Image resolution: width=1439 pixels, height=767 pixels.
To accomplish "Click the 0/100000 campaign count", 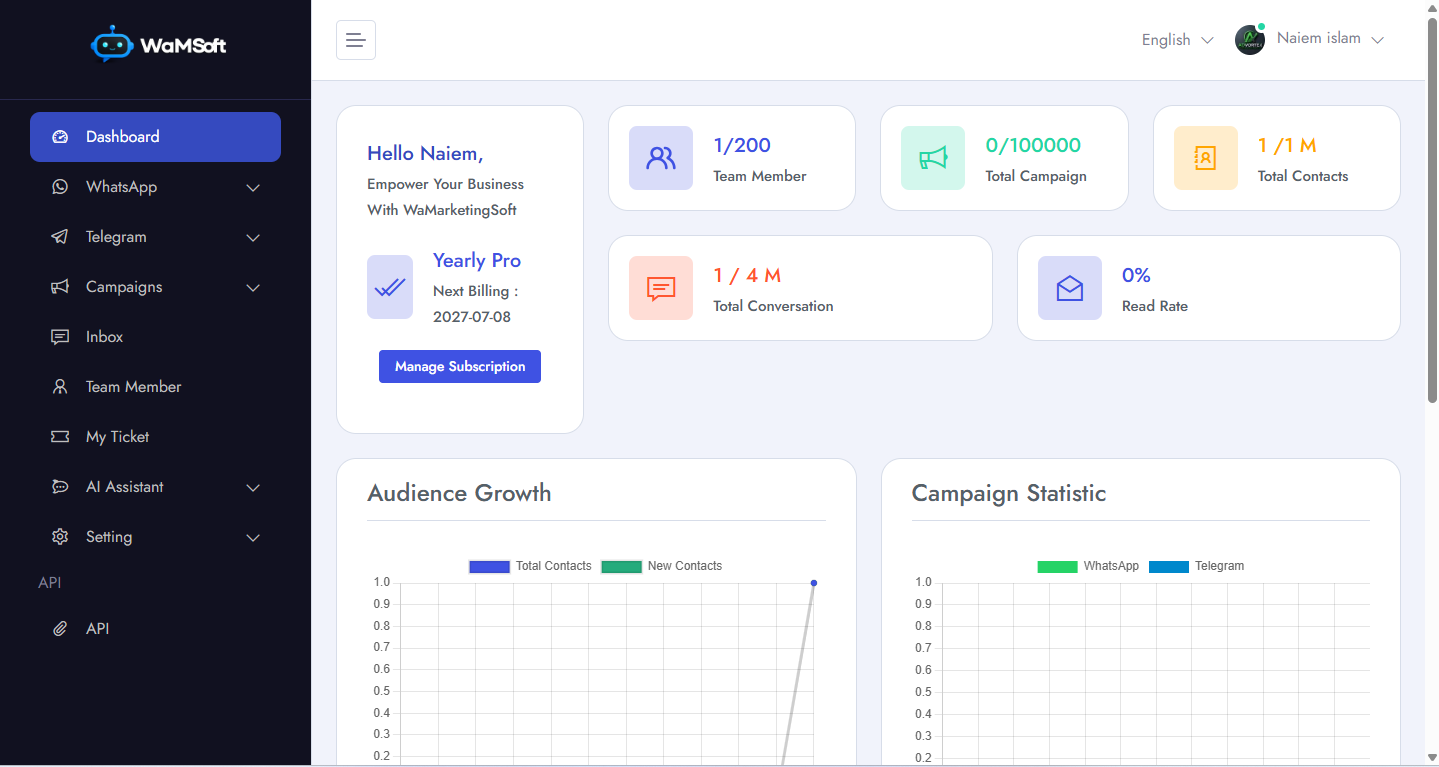I will tap(1033, 145).
